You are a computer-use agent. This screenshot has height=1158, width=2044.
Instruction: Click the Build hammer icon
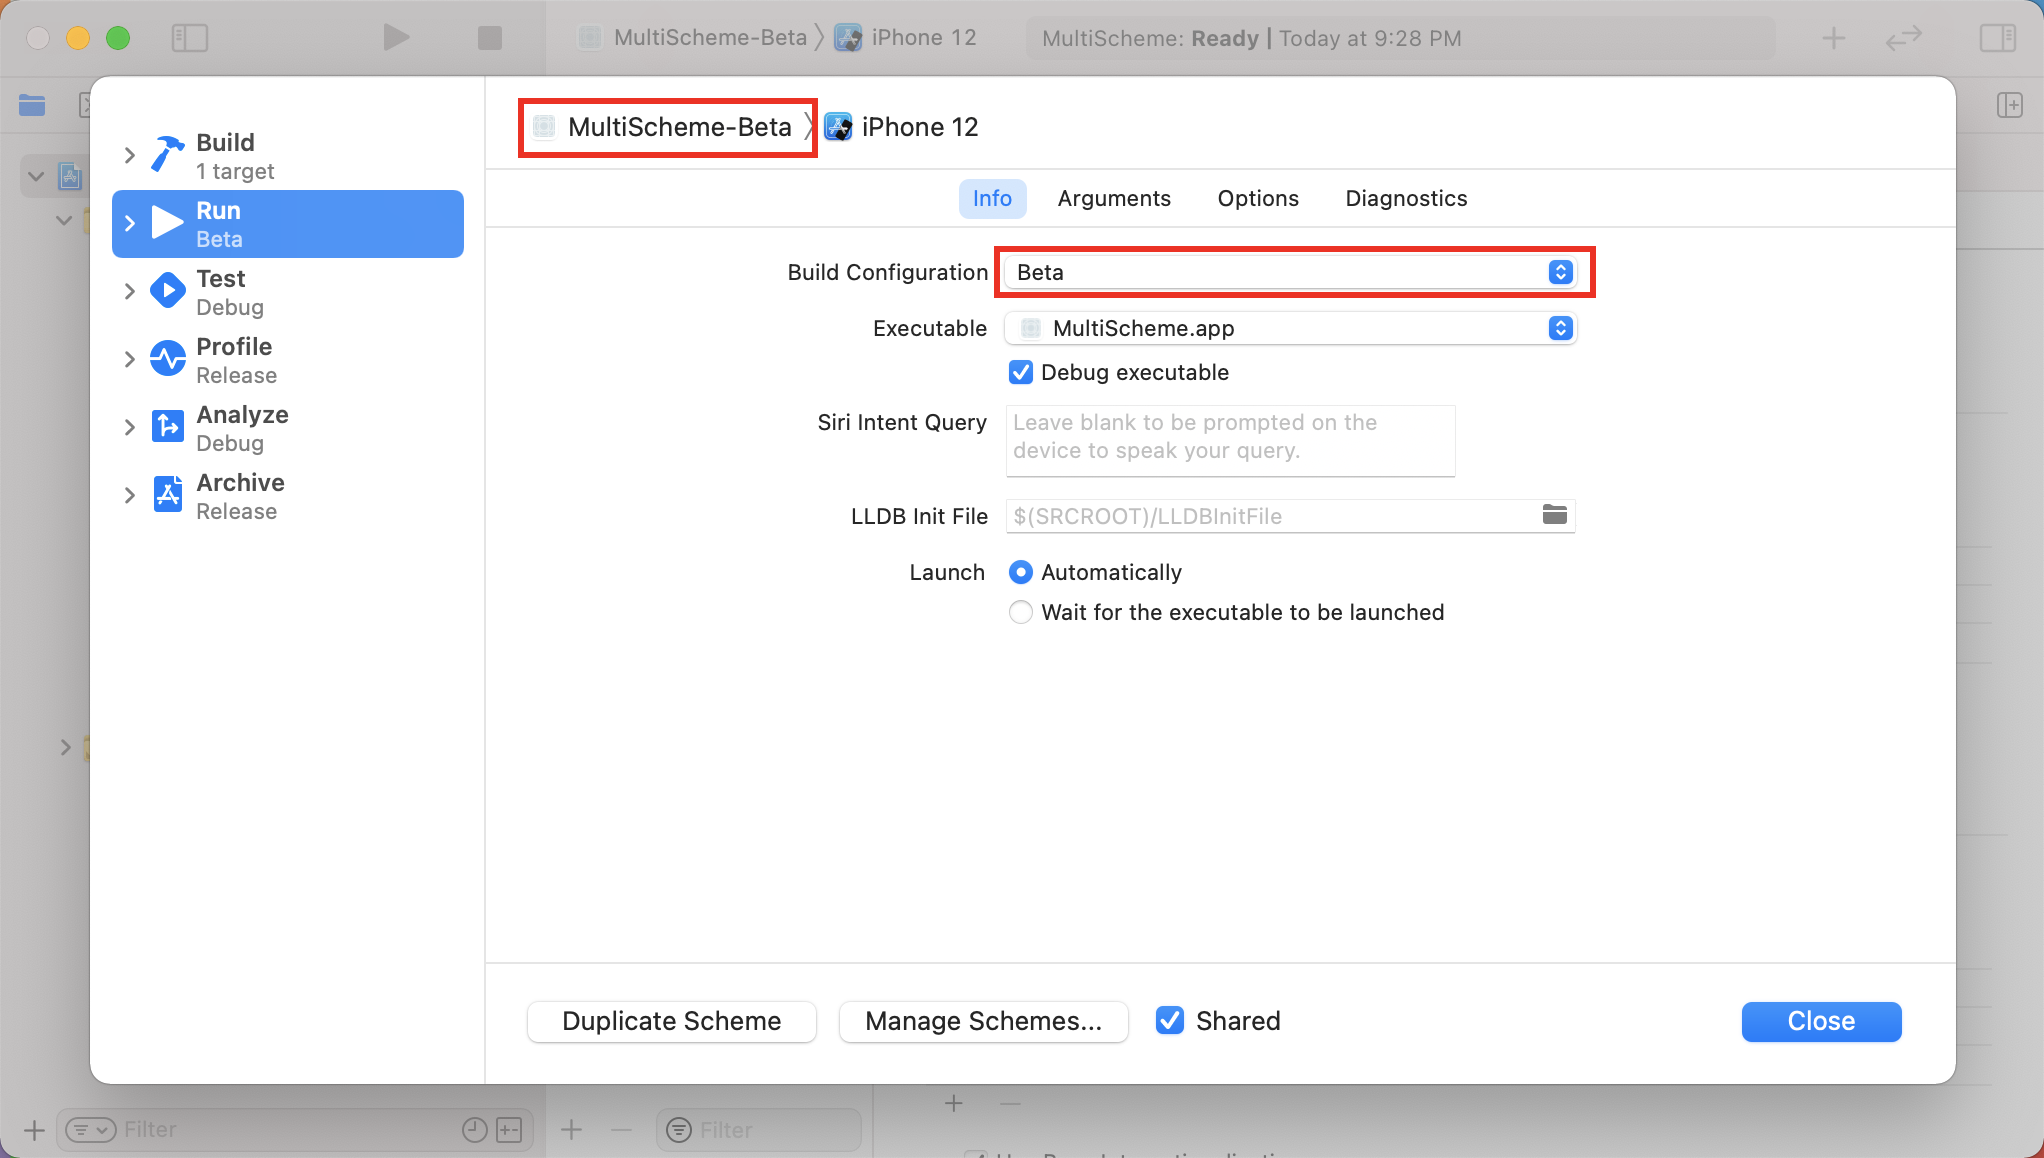click(167, 155)
